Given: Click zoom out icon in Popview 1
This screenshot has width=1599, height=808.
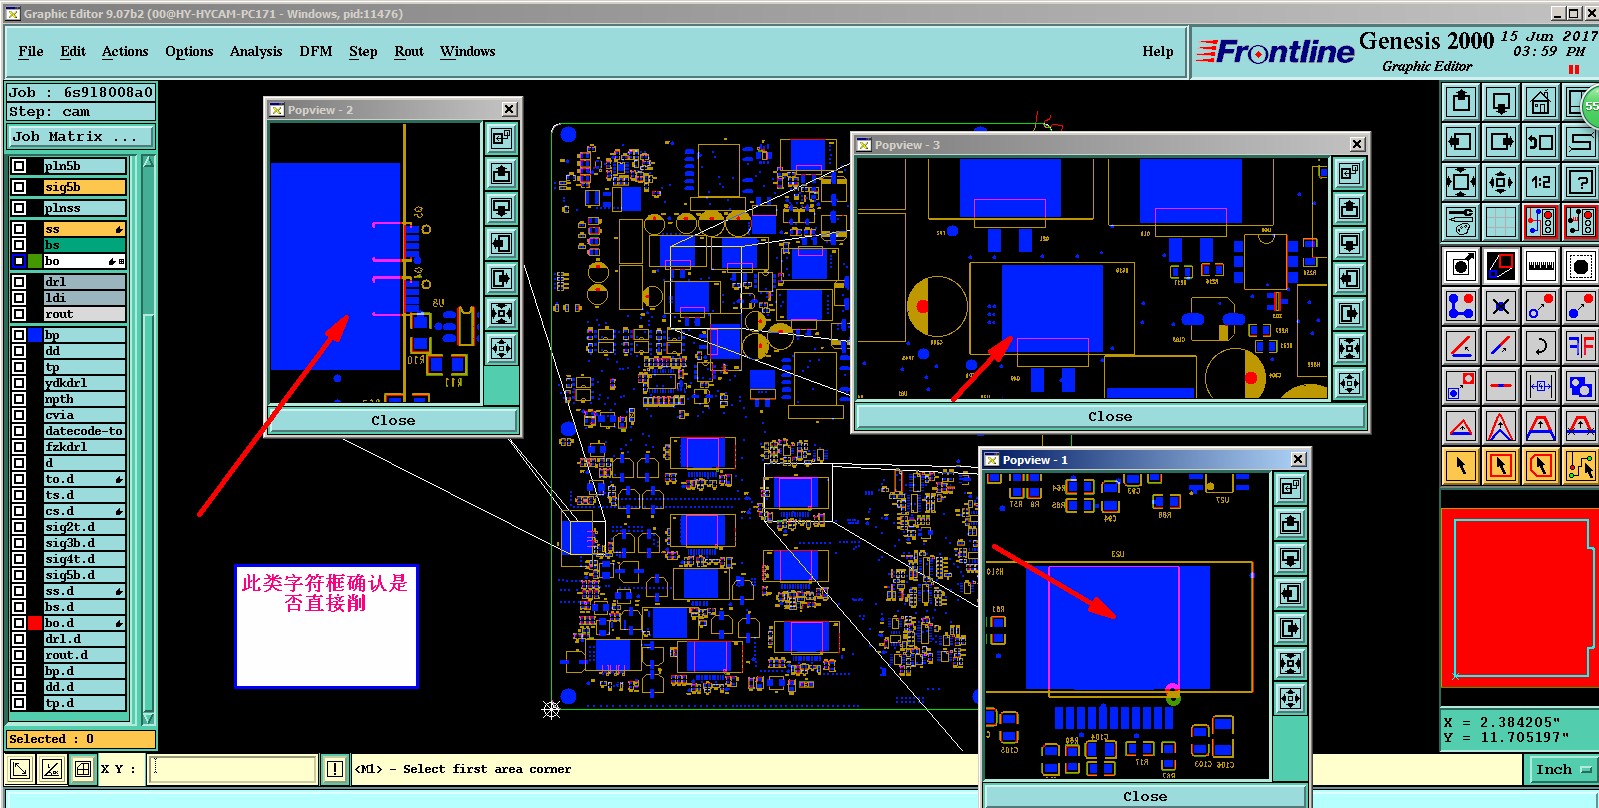Looking at the screenshot, I should 1291,698.
